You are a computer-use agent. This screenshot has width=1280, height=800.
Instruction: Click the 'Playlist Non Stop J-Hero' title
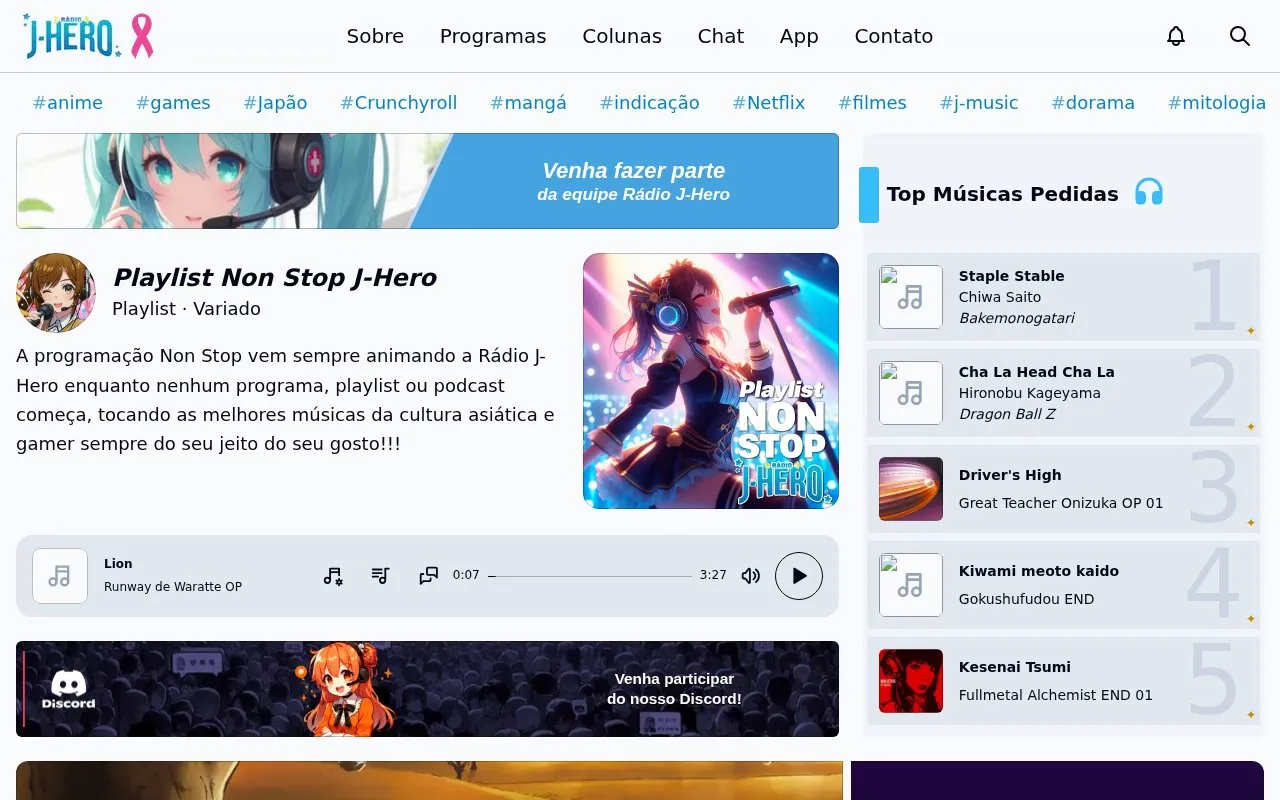click(x=274, y=277)
